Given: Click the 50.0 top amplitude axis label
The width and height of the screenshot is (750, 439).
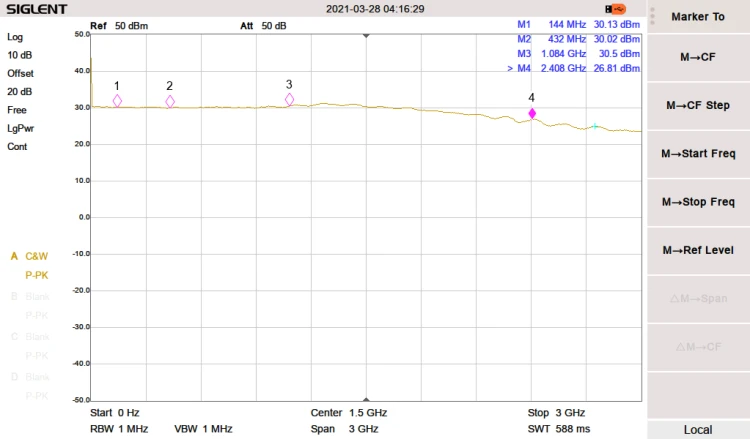Looking at the screenshot, I should (x=82, y=34).
